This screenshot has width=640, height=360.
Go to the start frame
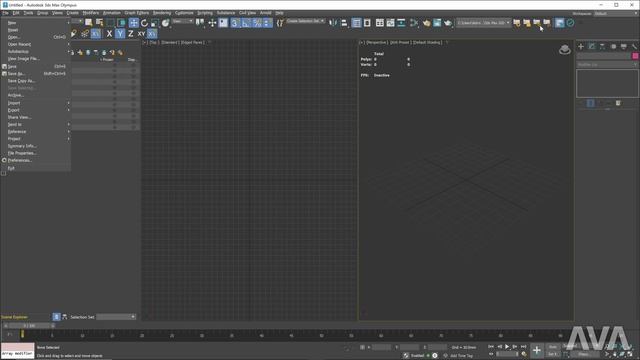491,347
